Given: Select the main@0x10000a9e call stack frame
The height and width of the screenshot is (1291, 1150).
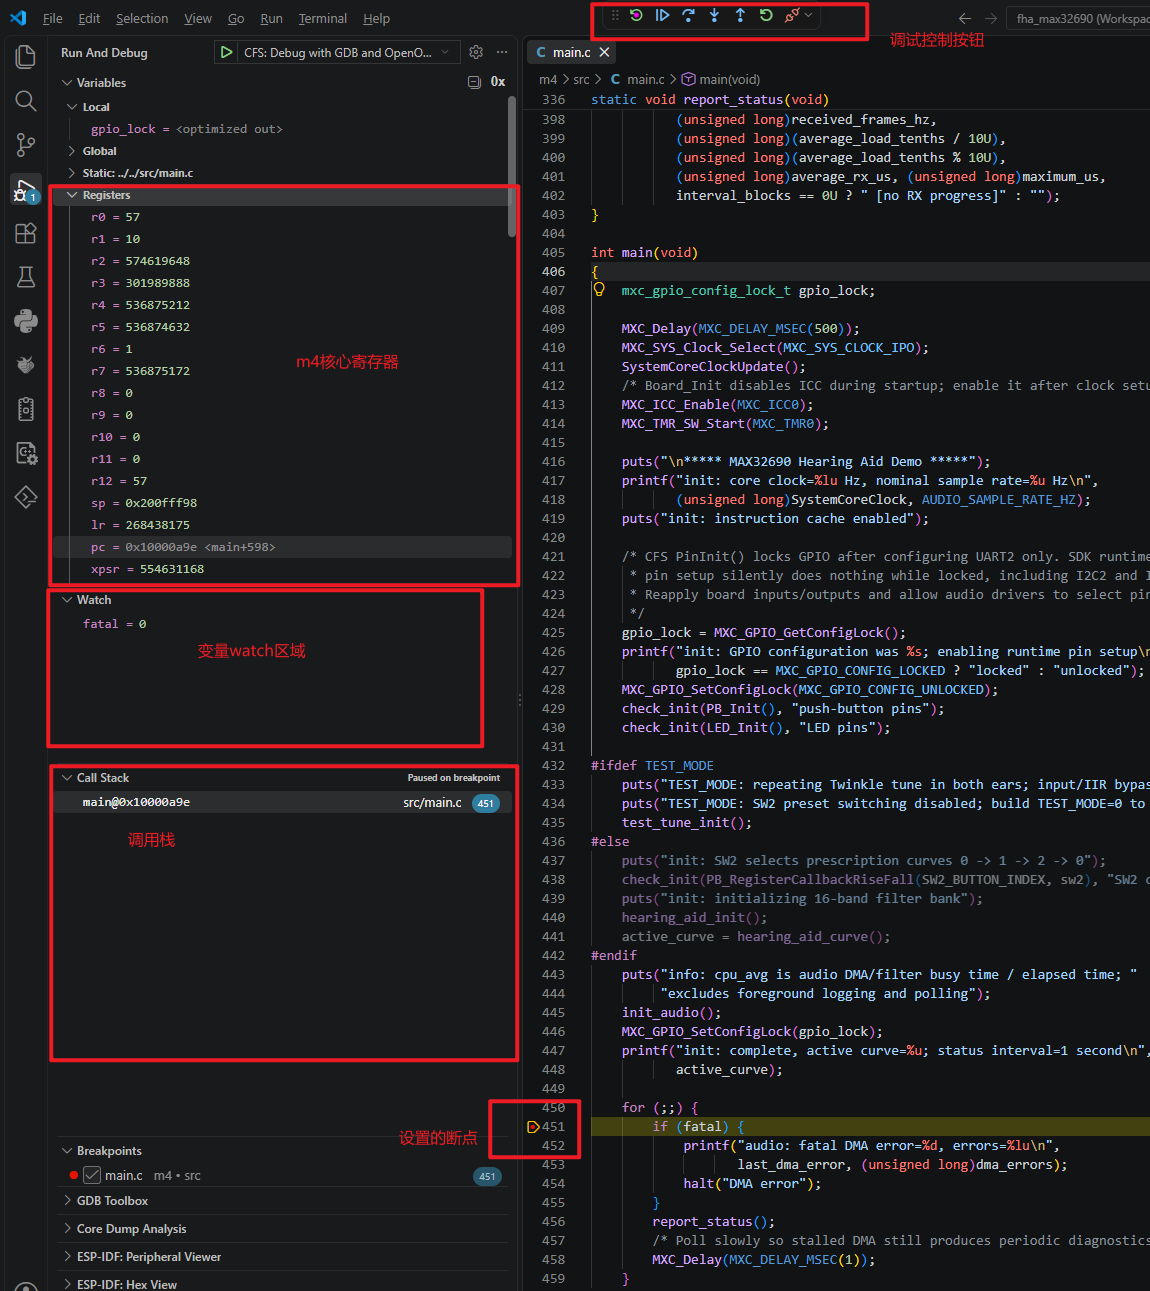Looking at the screenshot, I should [x=282, y=802].
